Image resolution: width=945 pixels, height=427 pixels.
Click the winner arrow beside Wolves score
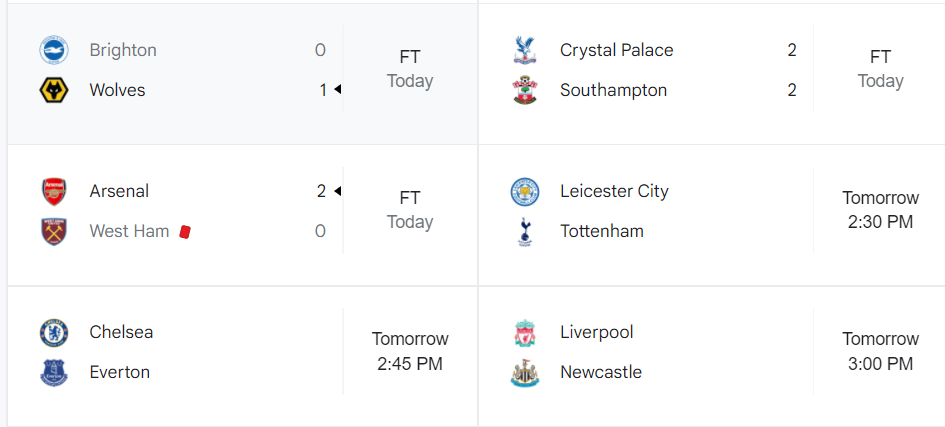(x=338, y=90)
